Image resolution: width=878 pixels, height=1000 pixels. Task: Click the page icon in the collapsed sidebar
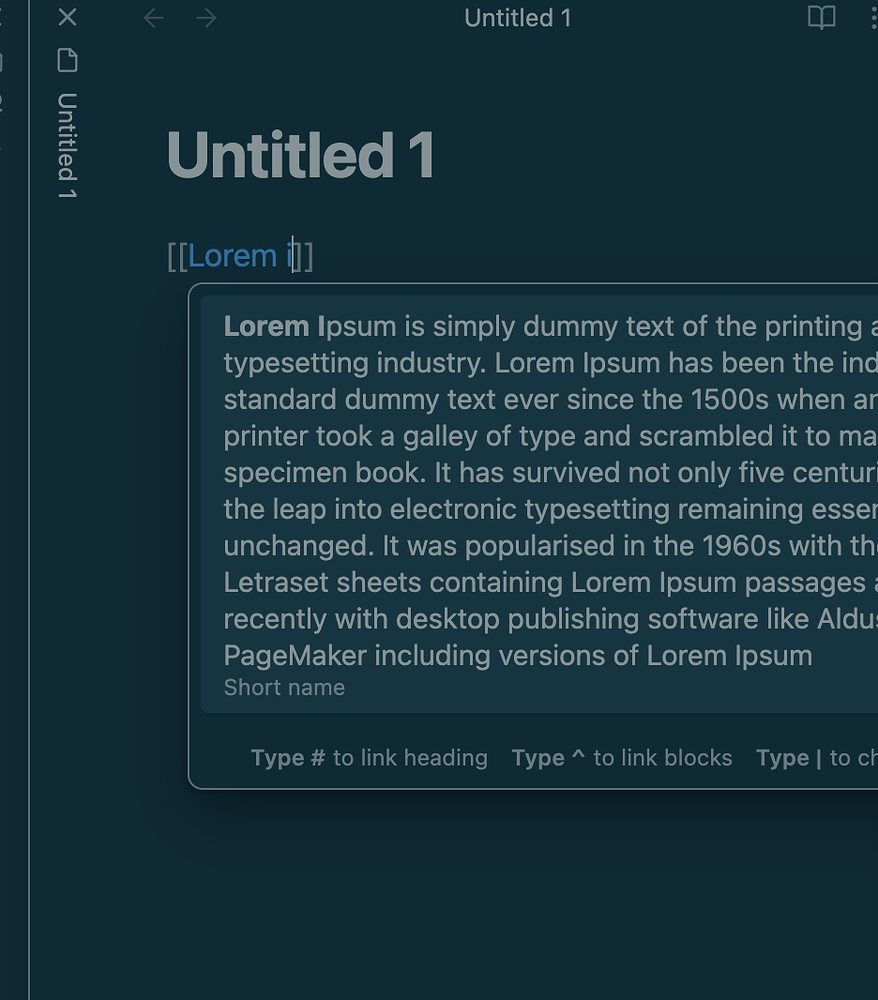(66, 61)
